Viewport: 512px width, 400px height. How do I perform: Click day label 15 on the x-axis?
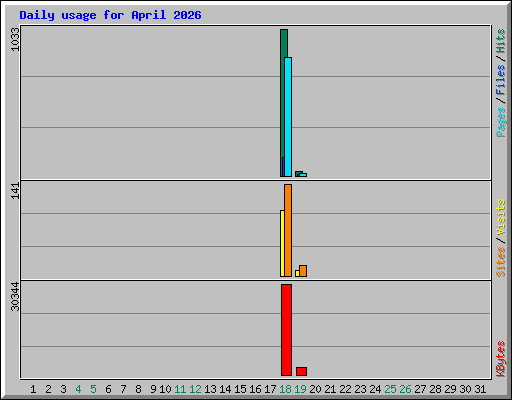click(x=240, y=389)
